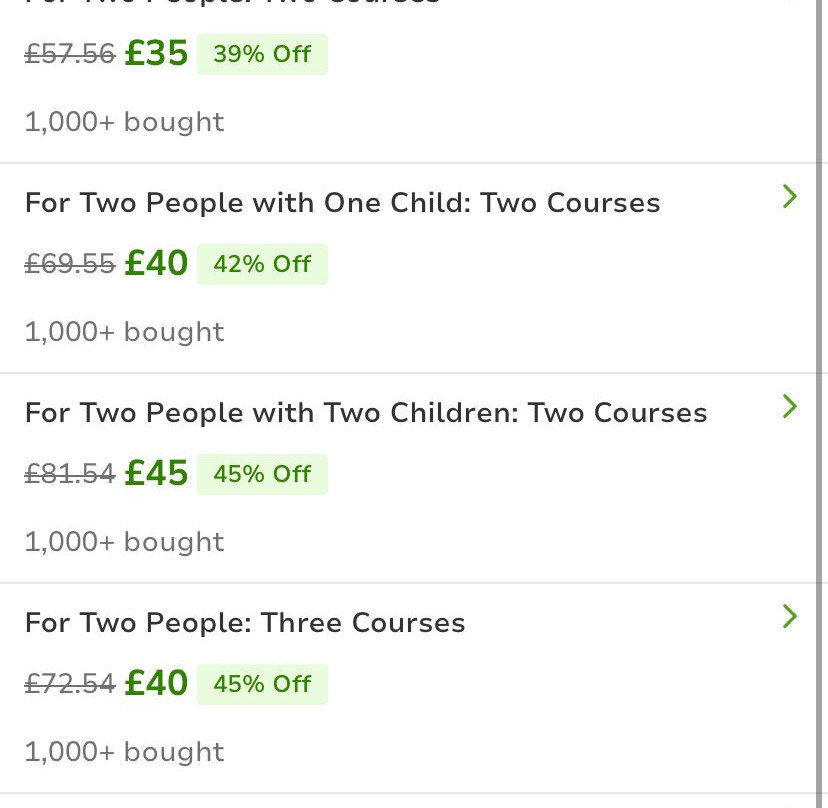Select the £40 price for the One Child option
Screen dimensions: 828x808
pyautogui.click(x=156, y=264)
